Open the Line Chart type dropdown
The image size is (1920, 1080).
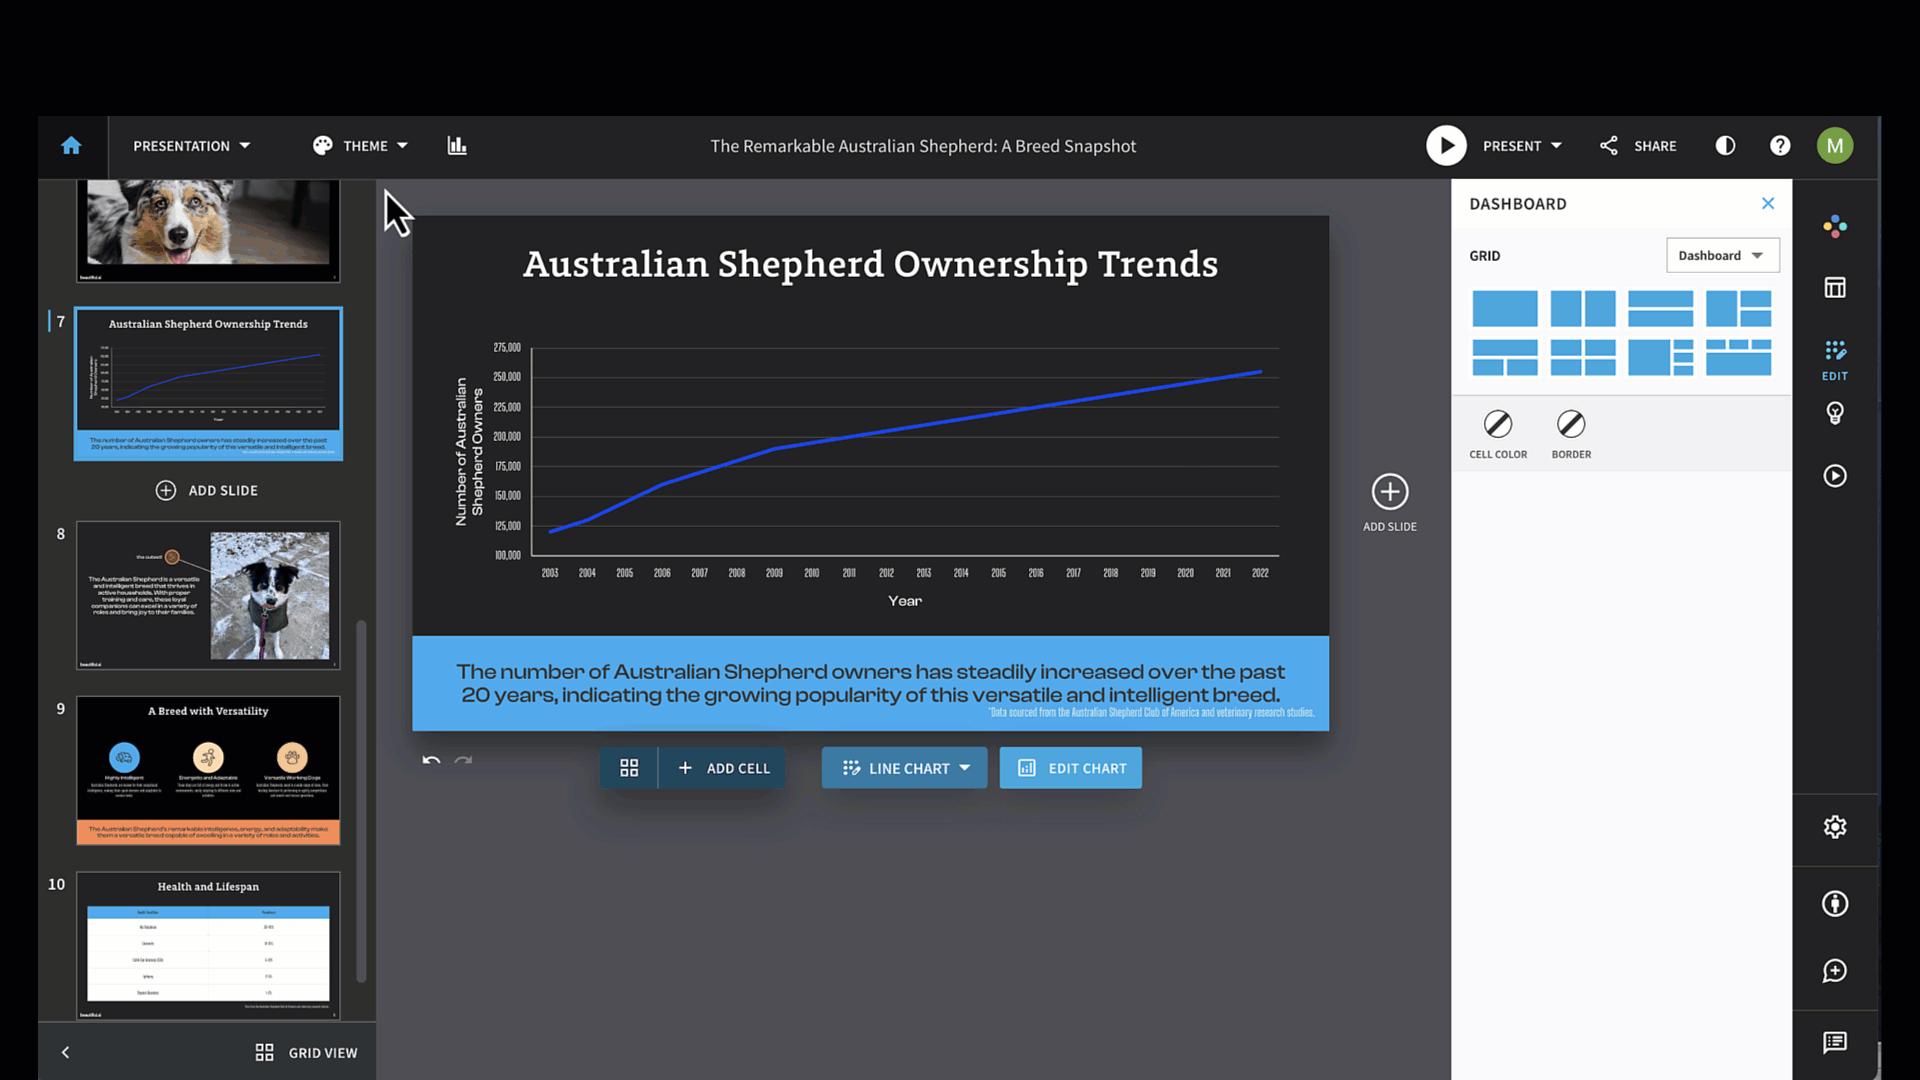[x=904, y=768]
